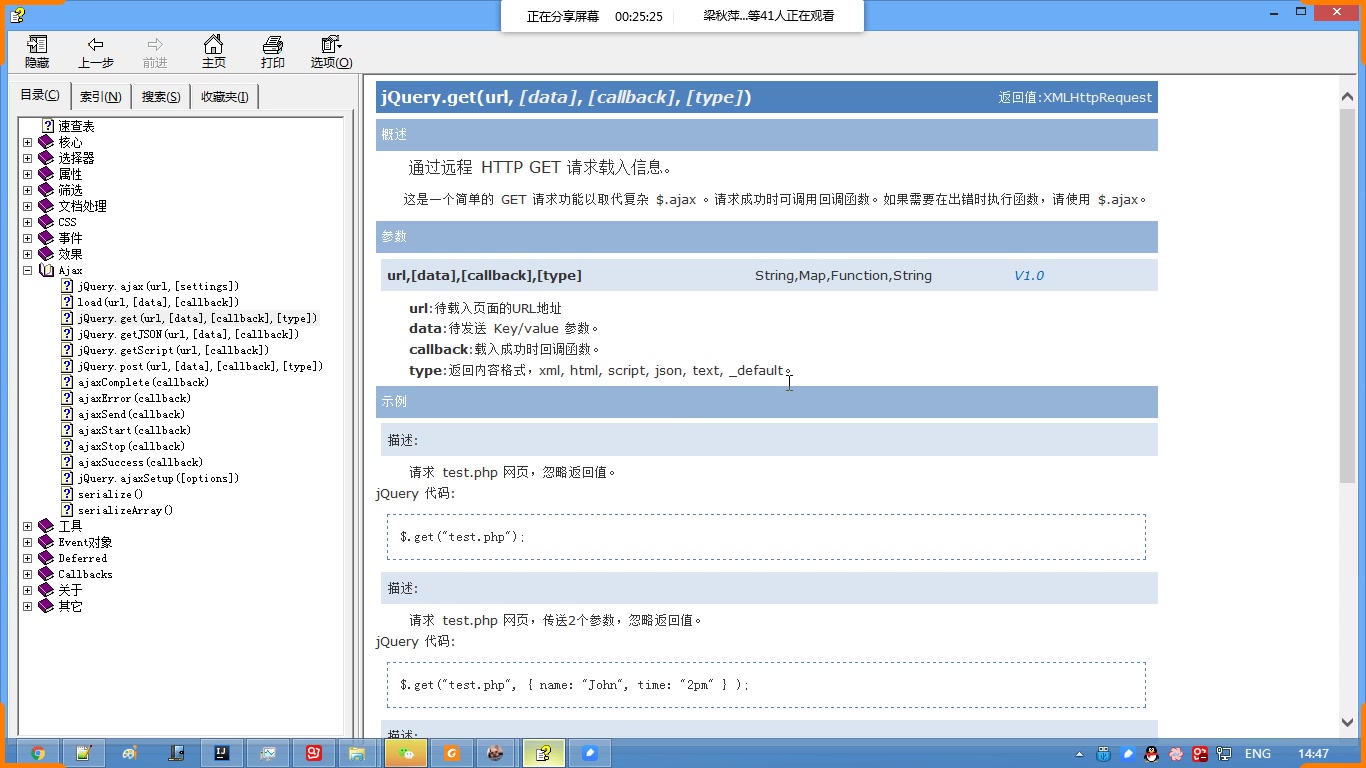Switch to the 索引(N) index tab
The image size is (1366, 768).
coord(101,97)
